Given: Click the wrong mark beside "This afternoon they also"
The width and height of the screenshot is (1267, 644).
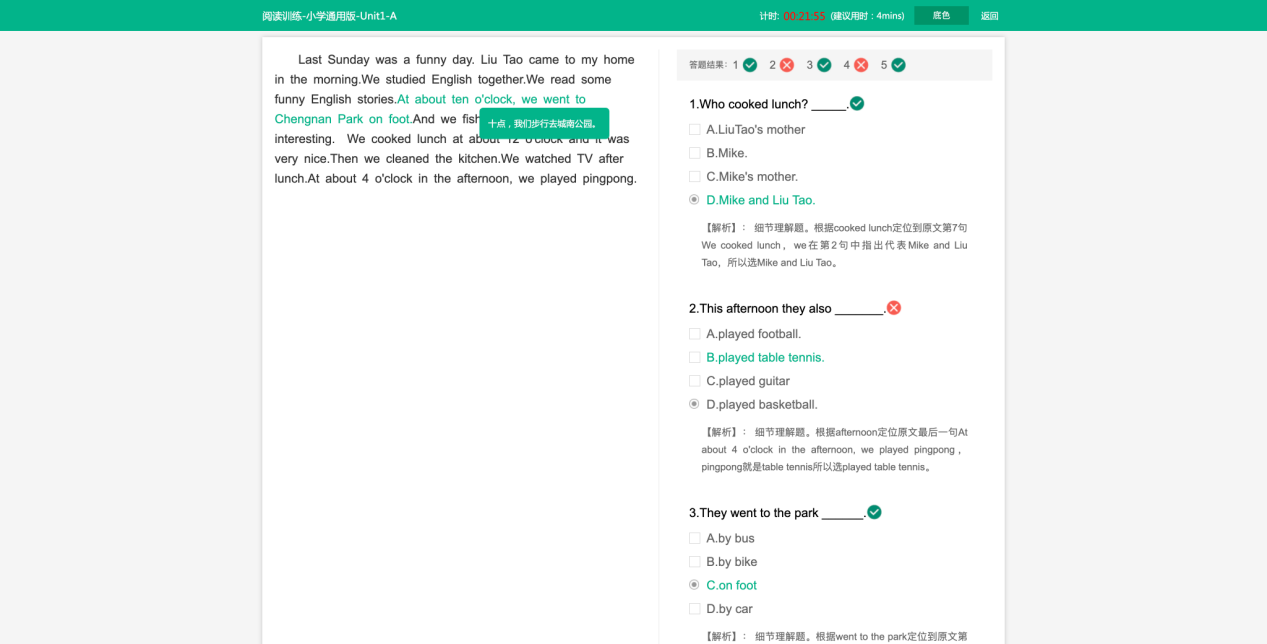Looking at the screenshot, I should 894,308.
